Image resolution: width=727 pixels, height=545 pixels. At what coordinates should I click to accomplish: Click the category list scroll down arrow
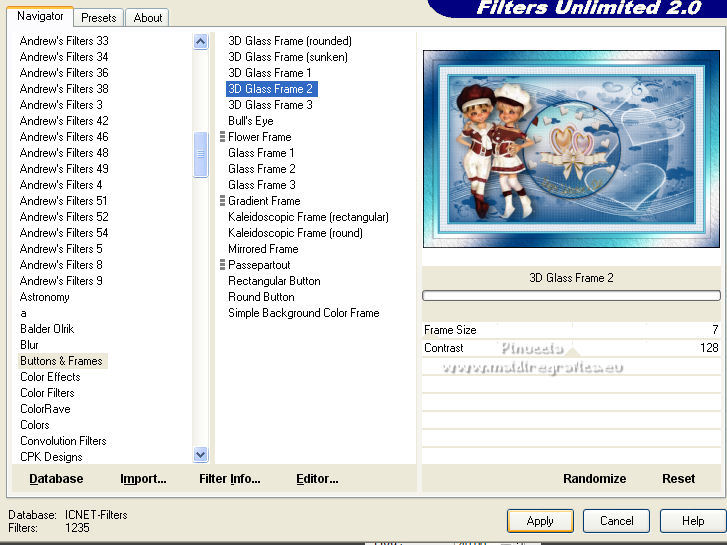pyautogui.click(x=200, y=455)
